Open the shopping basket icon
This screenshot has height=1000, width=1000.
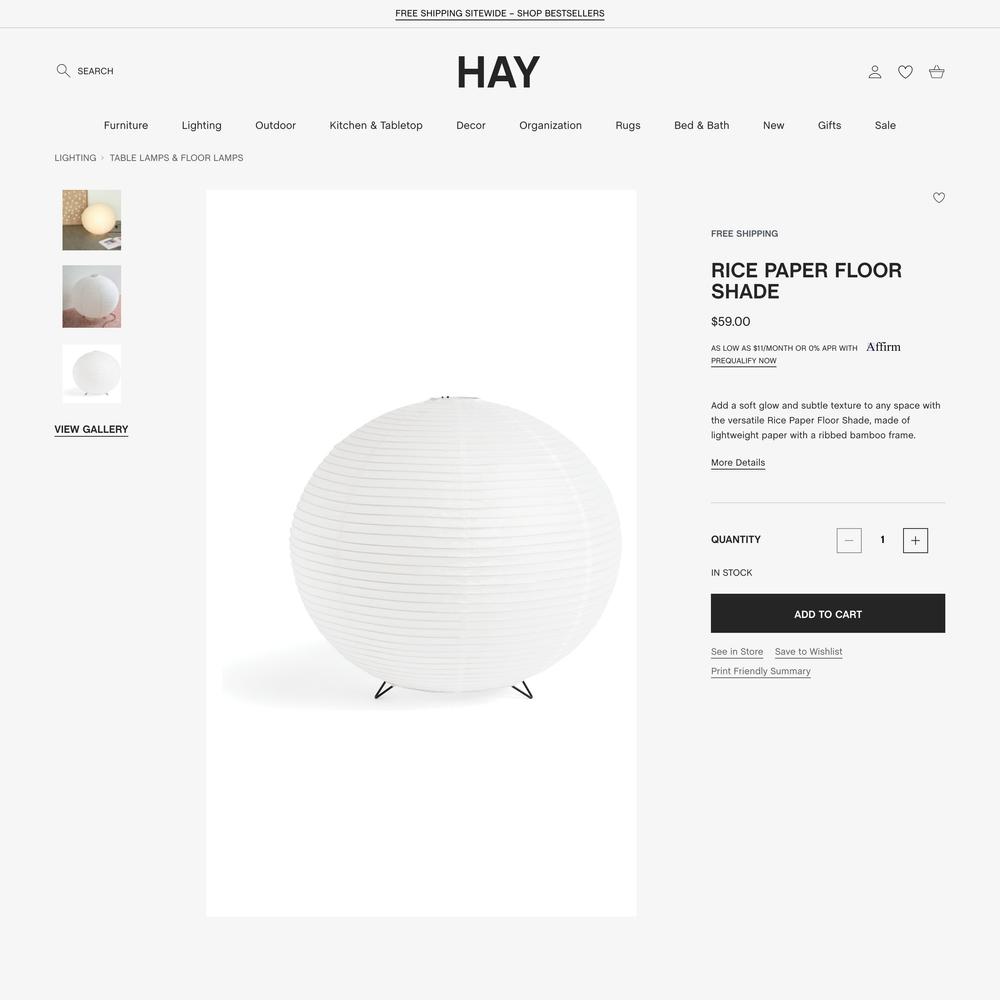click(x=936, y=72)
